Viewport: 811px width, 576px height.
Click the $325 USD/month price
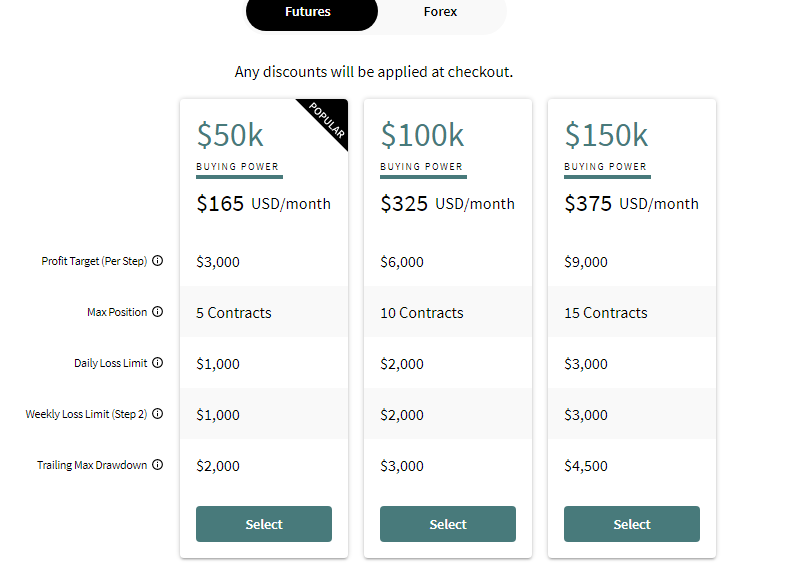click(448, 204)
